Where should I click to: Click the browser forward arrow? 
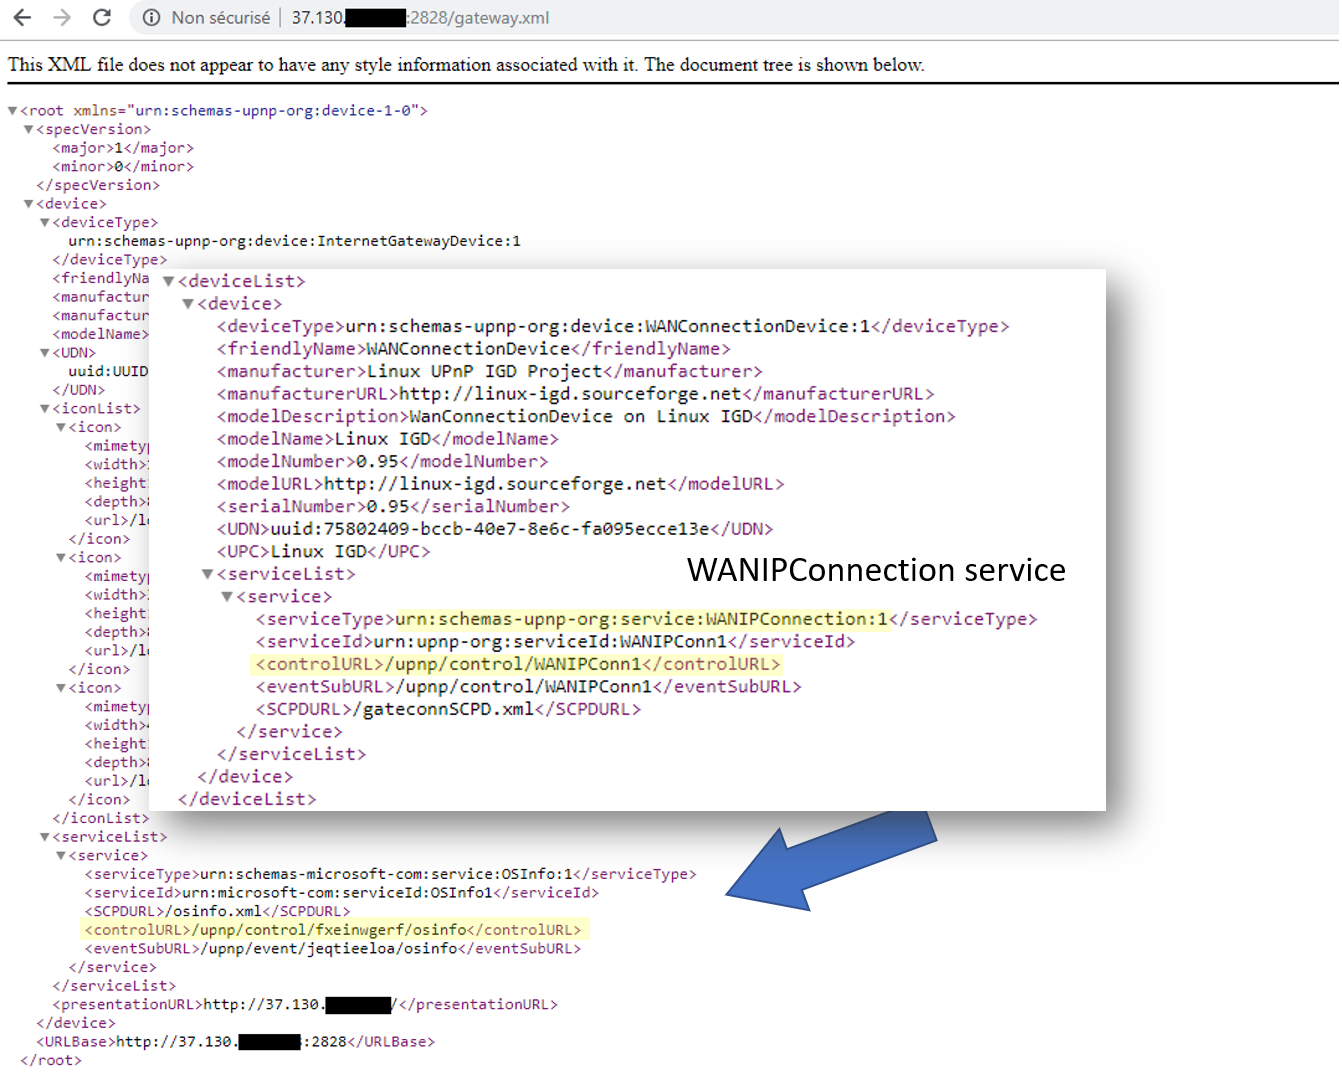(x=62, y=18)
